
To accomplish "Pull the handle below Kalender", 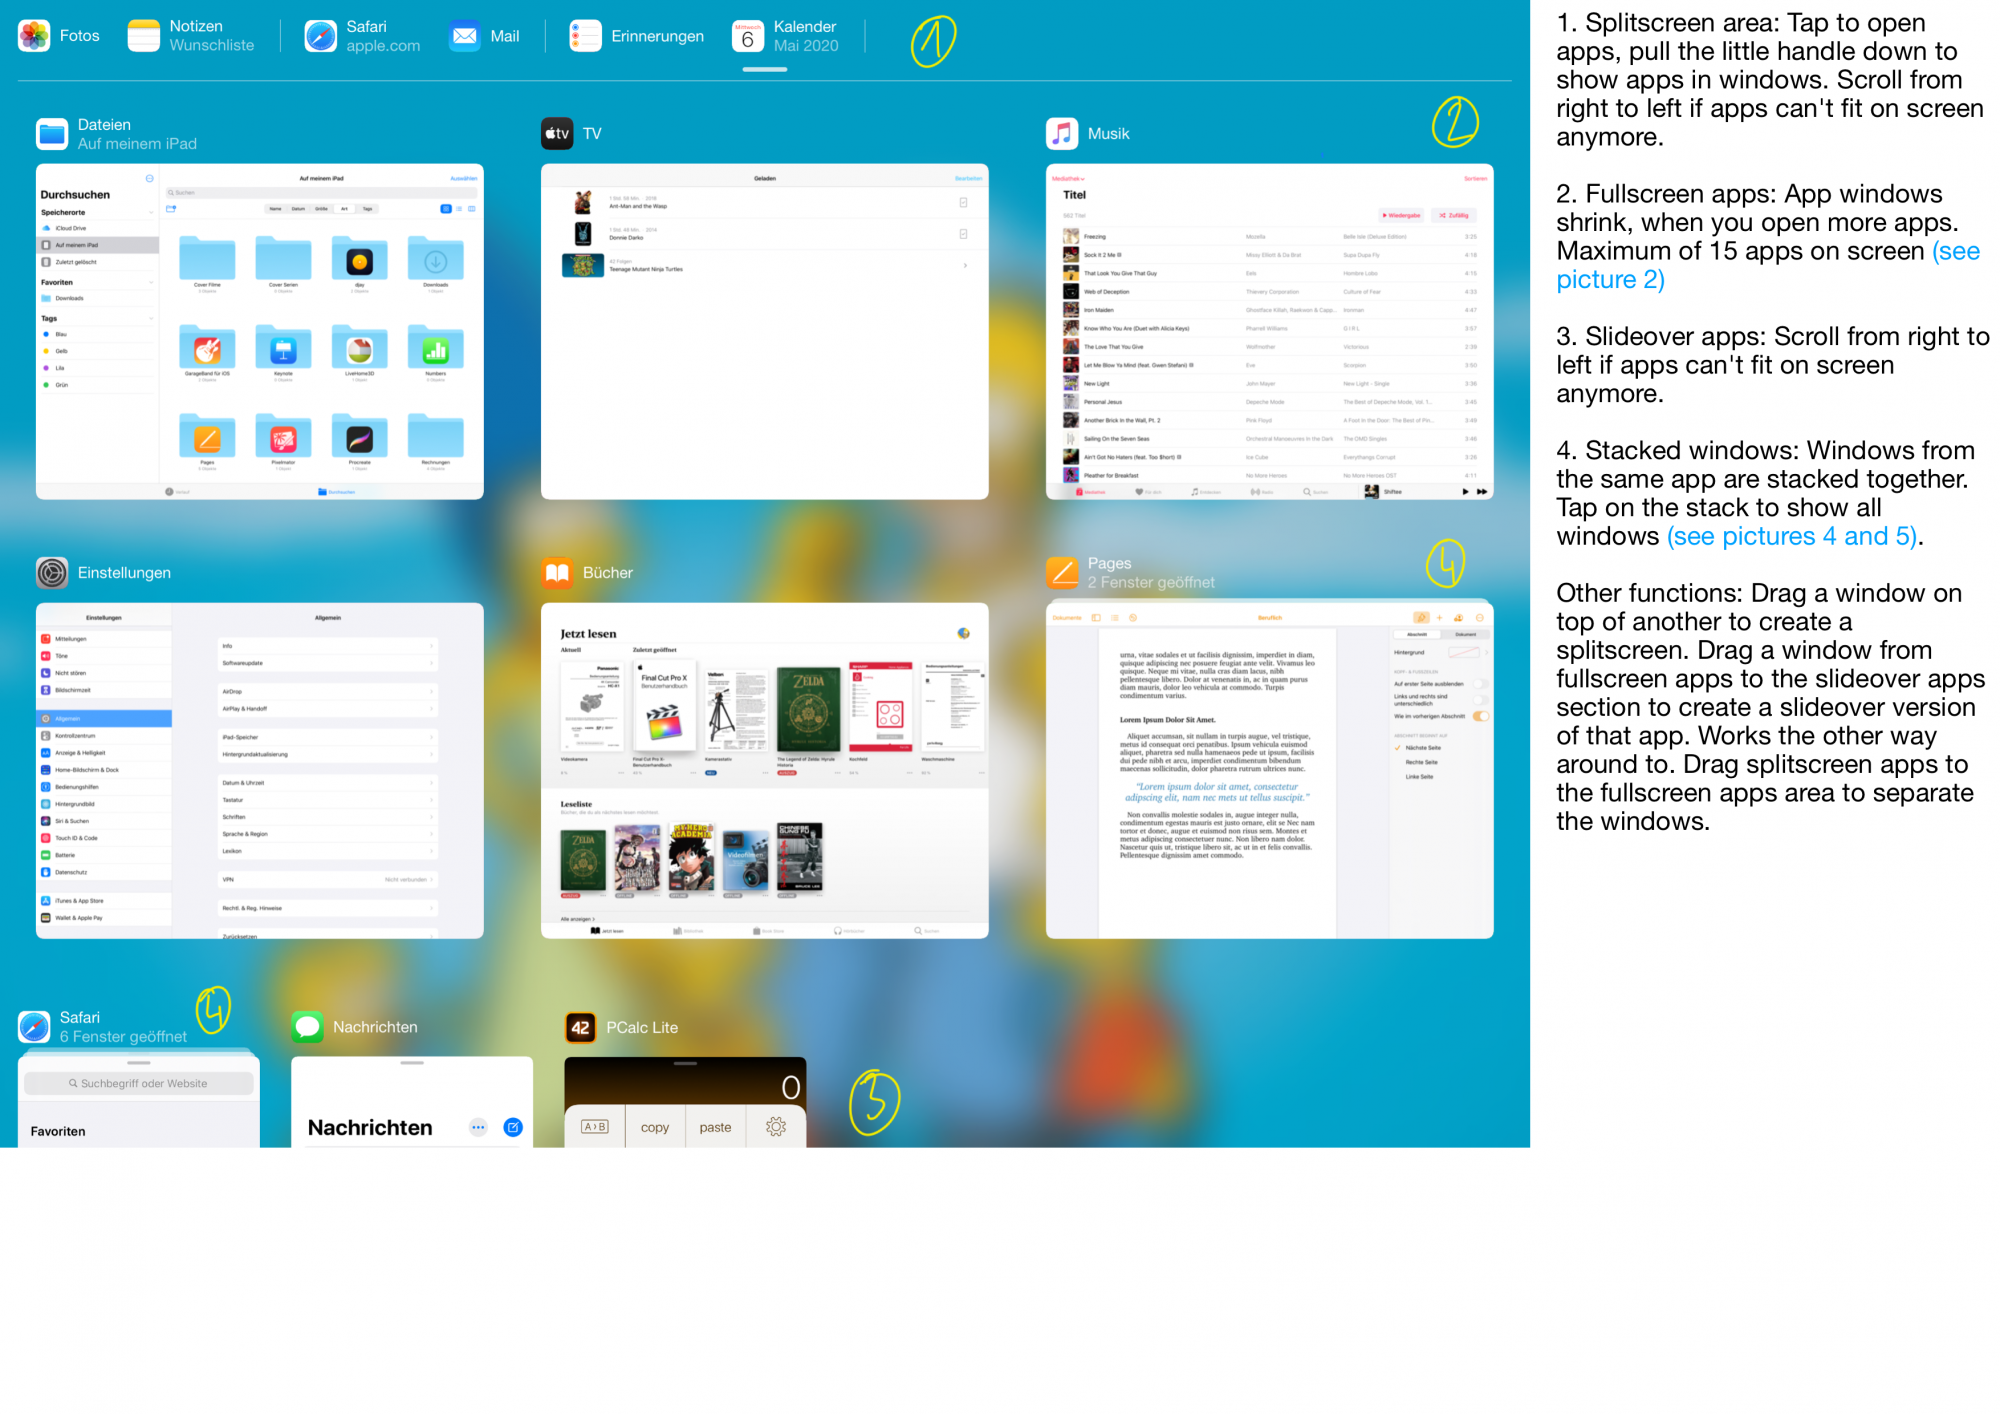I will pyautogui.click(x=765, y=69).
